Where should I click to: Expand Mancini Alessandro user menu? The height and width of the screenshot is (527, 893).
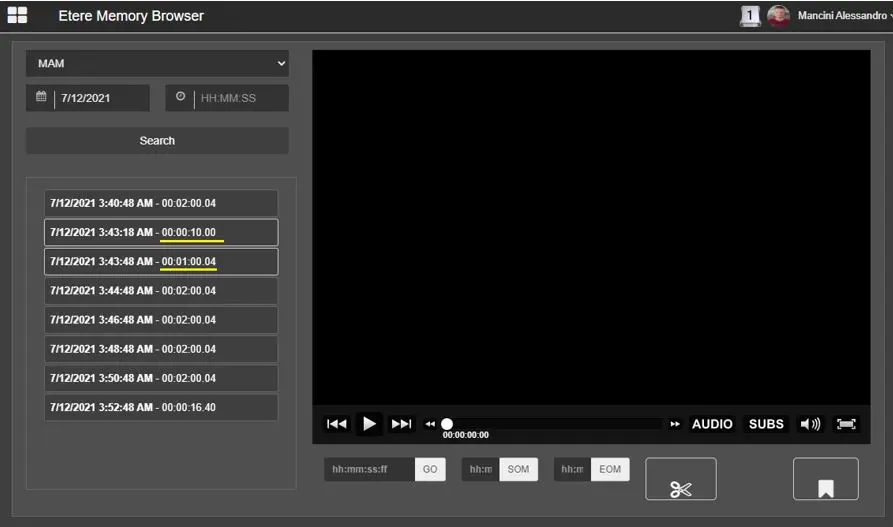click(x=844, y=16)
